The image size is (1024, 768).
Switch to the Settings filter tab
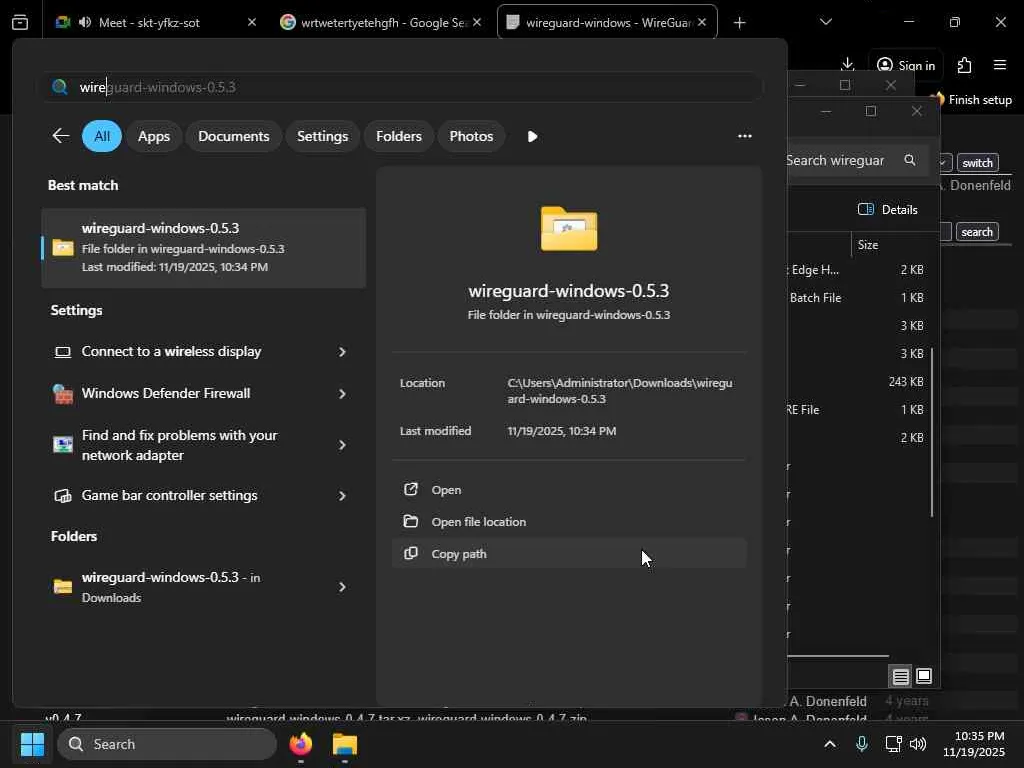pos(322,136)
